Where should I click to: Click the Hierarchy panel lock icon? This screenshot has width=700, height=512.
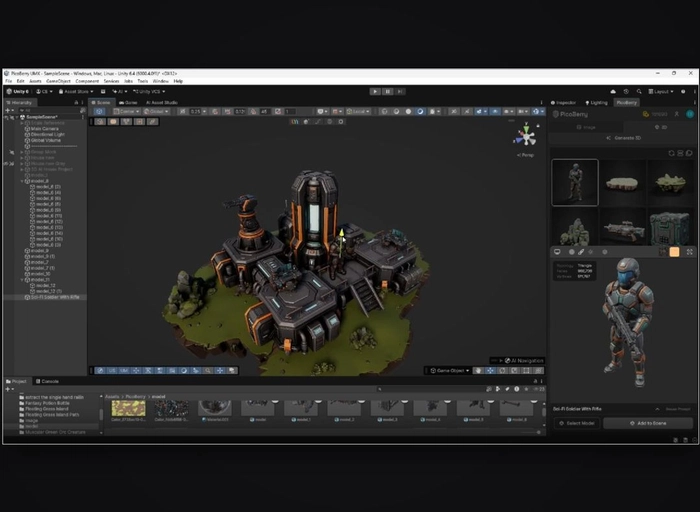[76, 103]
